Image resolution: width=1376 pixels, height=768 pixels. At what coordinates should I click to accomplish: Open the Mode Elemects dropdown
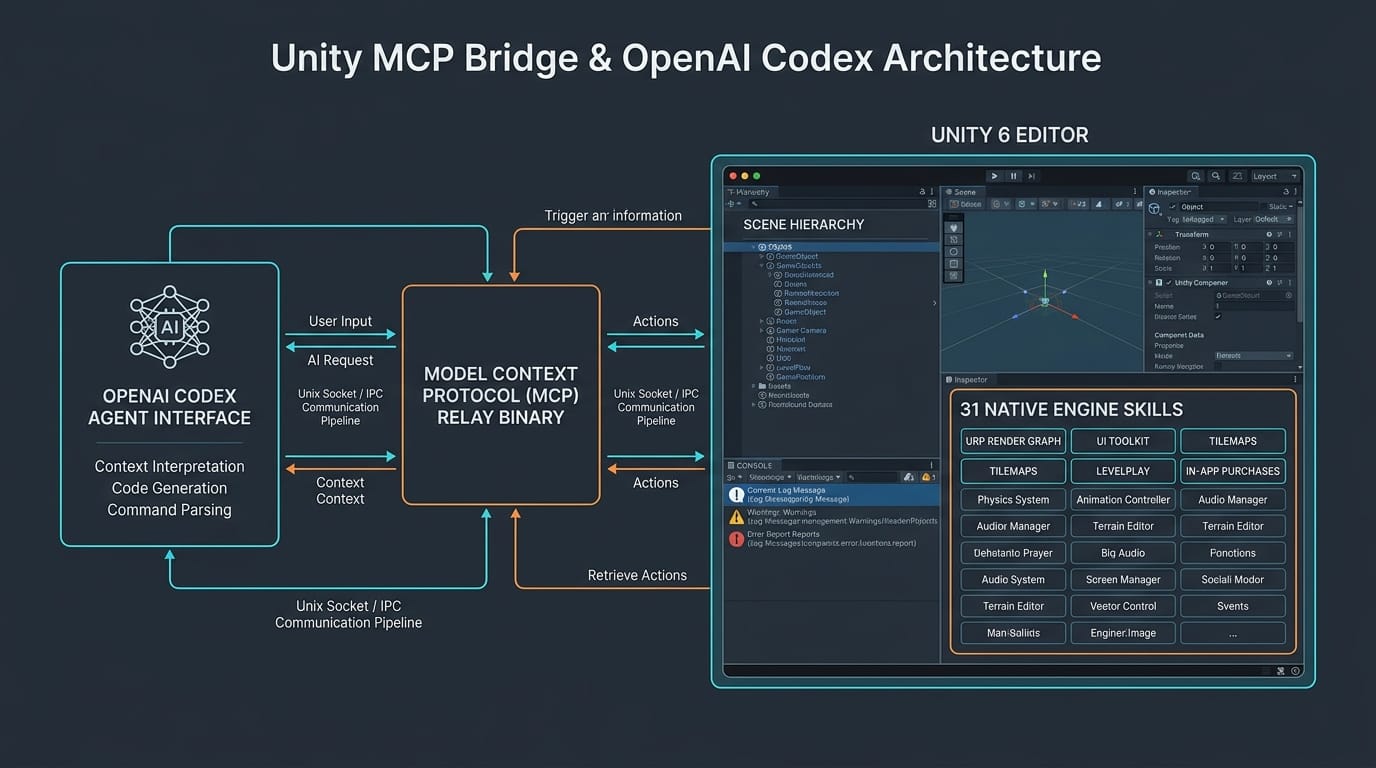(x=1254, y=355)
